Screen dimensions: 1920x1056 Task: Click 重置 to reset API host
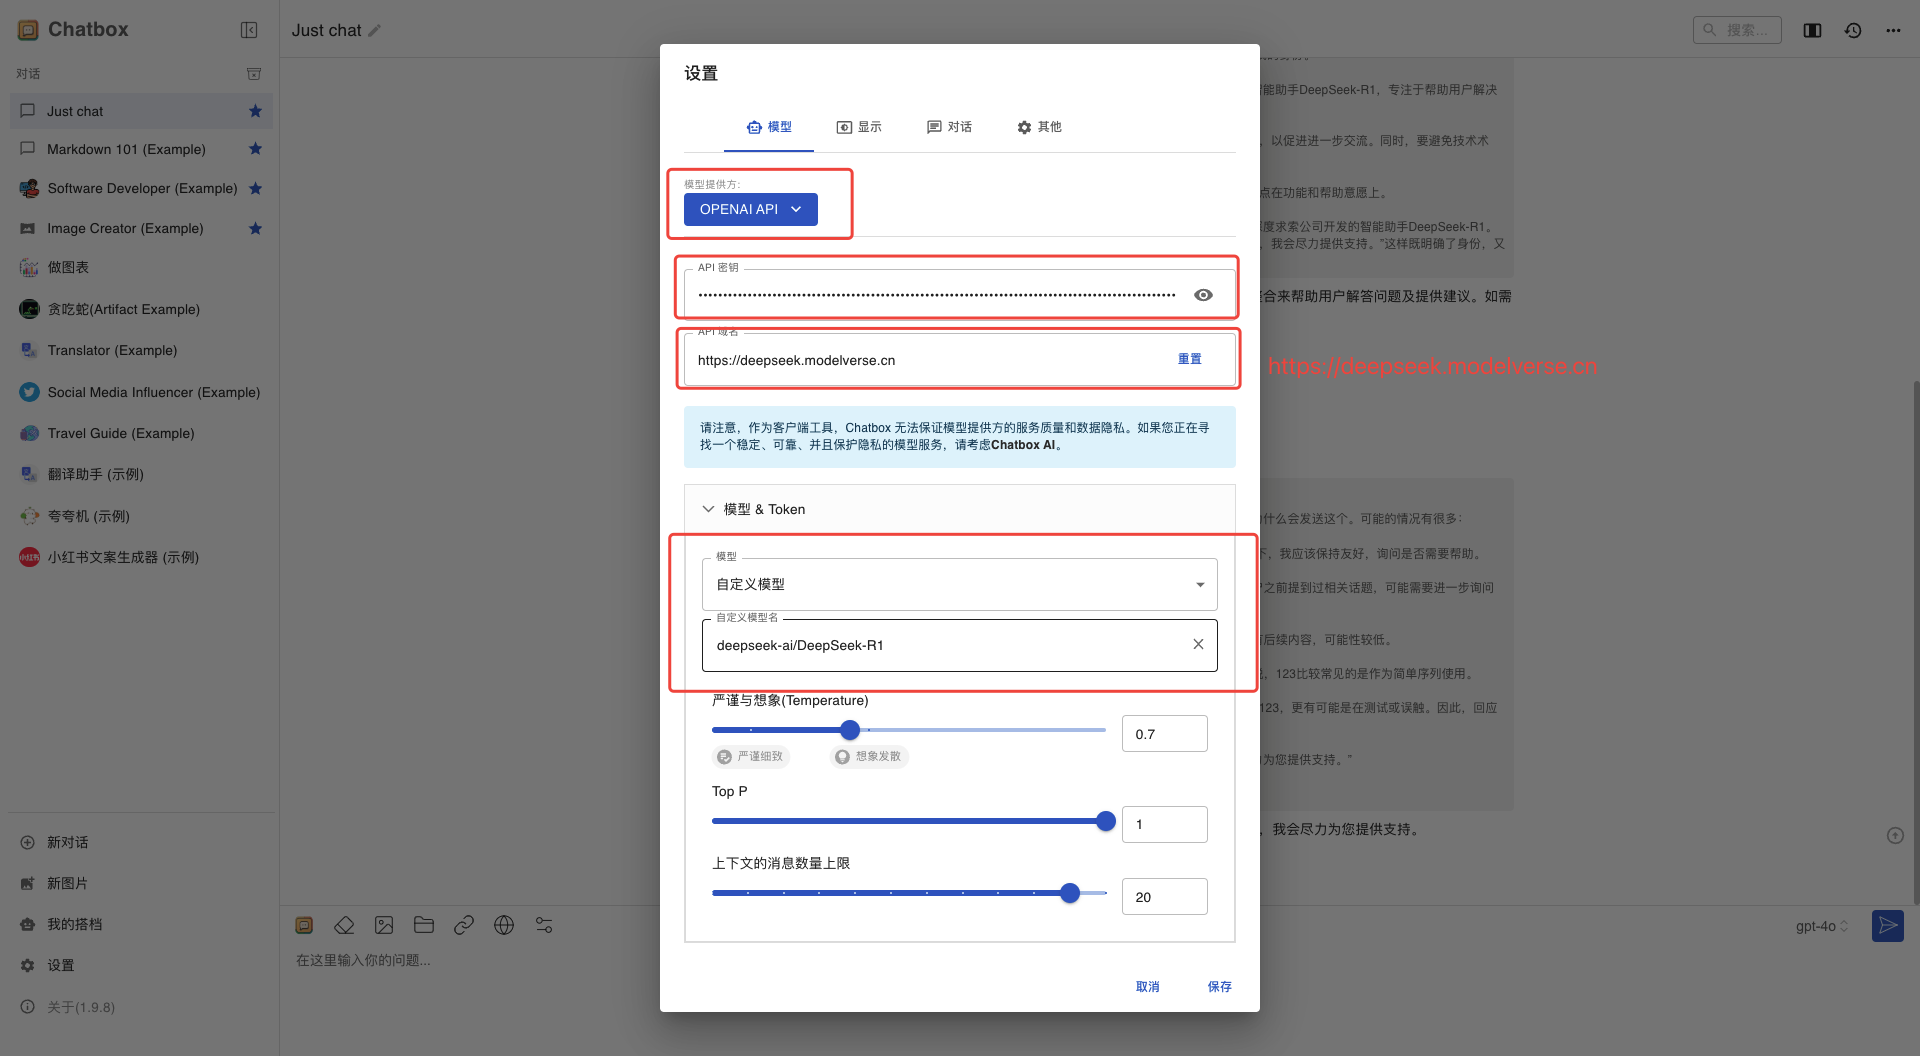pyautogui.click(x=1189, y=359)
